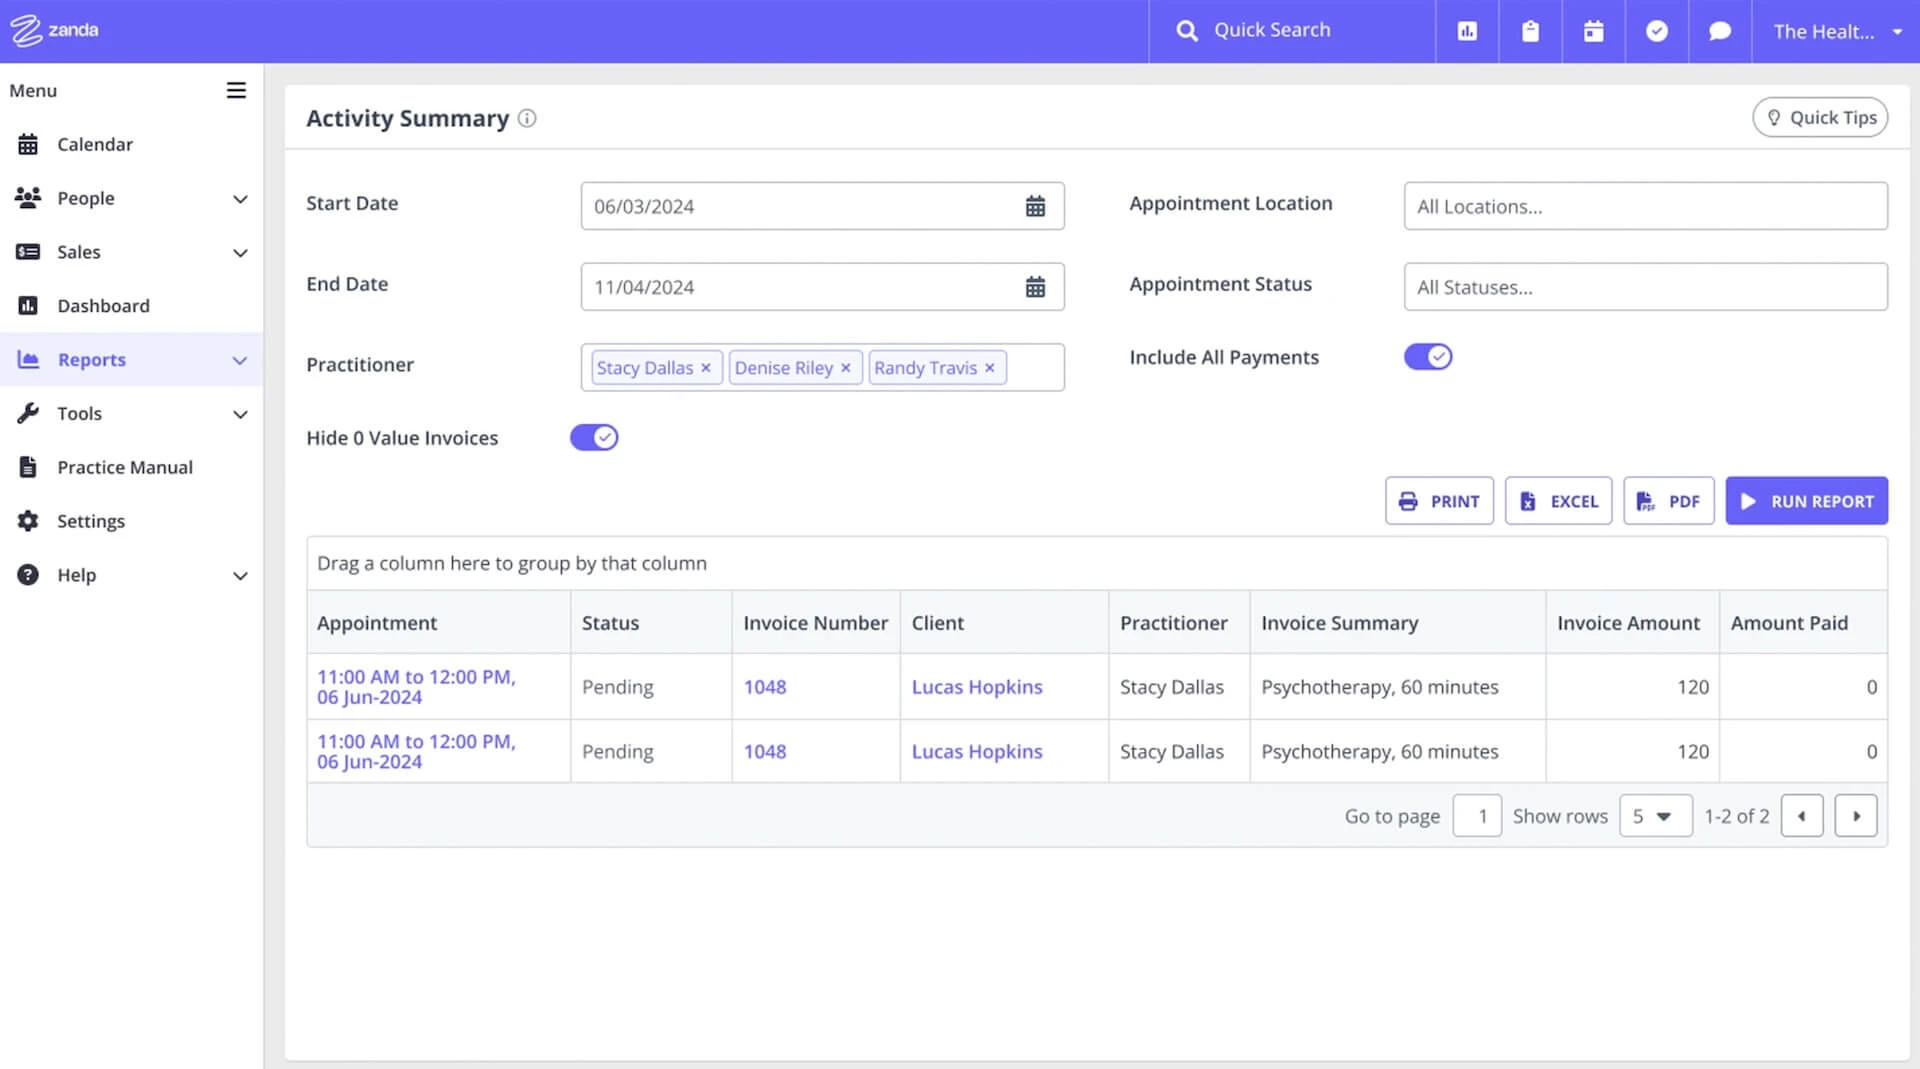The height and width of the screenshot is (1069, 1920).
Task: Open second row invoice 1048 link
Action: tap(765, 752)
